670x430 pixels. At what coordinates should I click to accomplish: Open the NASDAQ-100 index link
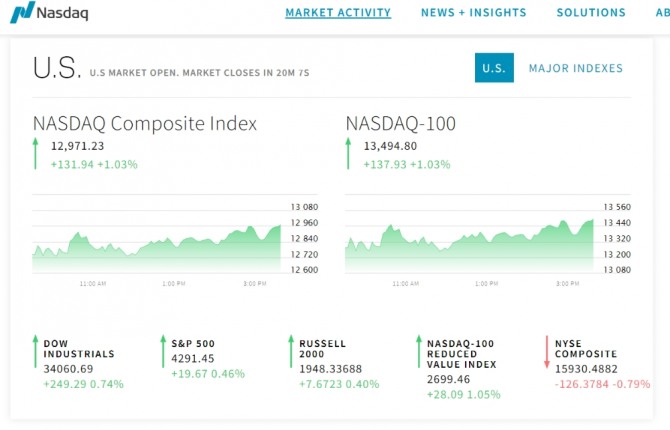coord(401,124)
